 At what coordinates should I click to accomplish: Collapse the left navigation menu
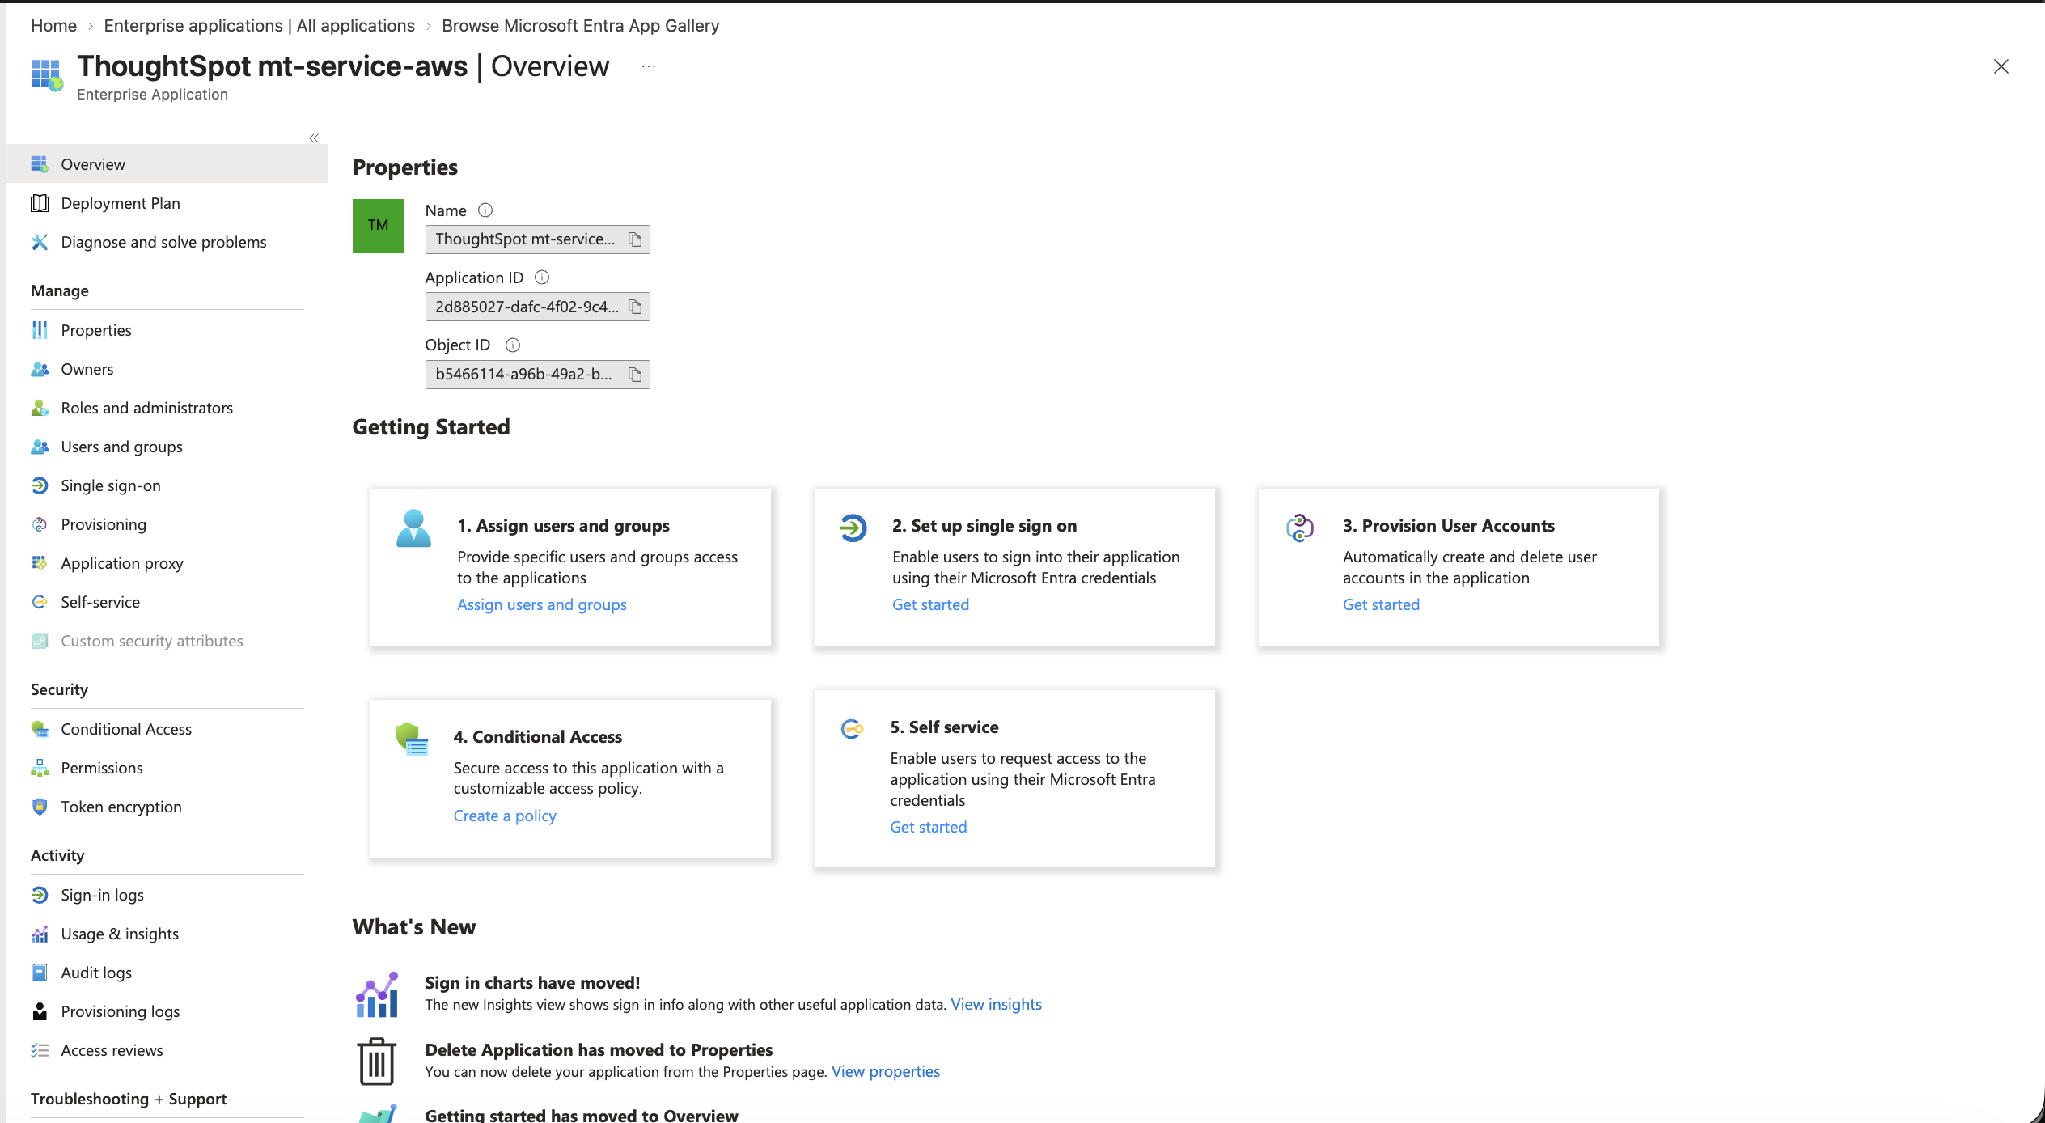coord(314,138)
